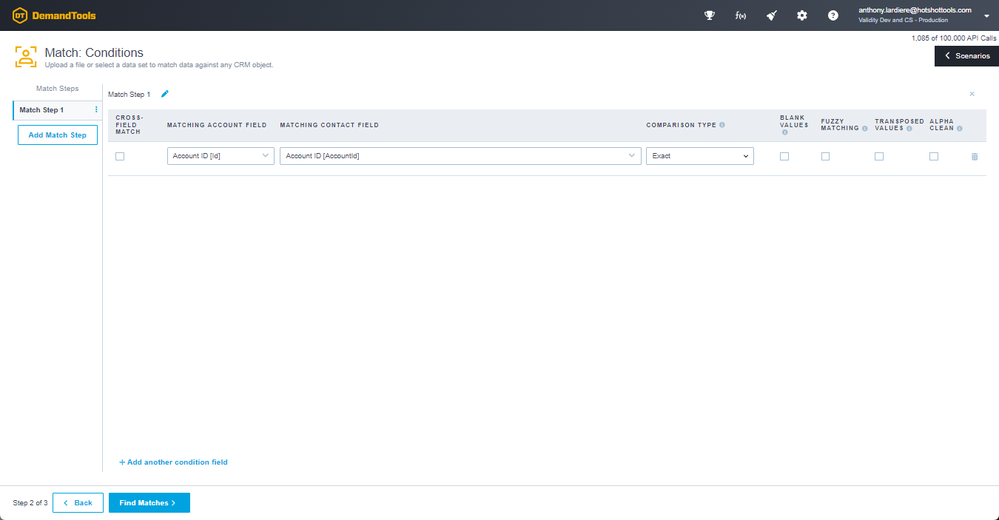
Task: Expand the Matching Account Field dropdown
Action: [x=220, y=156]
